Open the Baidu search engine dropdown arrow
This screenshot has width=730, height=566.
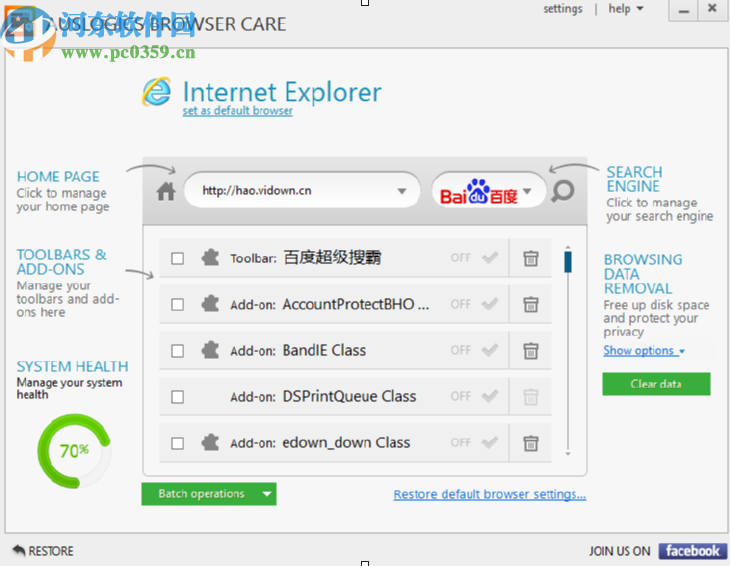pyautogui.click(x=527, y=191)
